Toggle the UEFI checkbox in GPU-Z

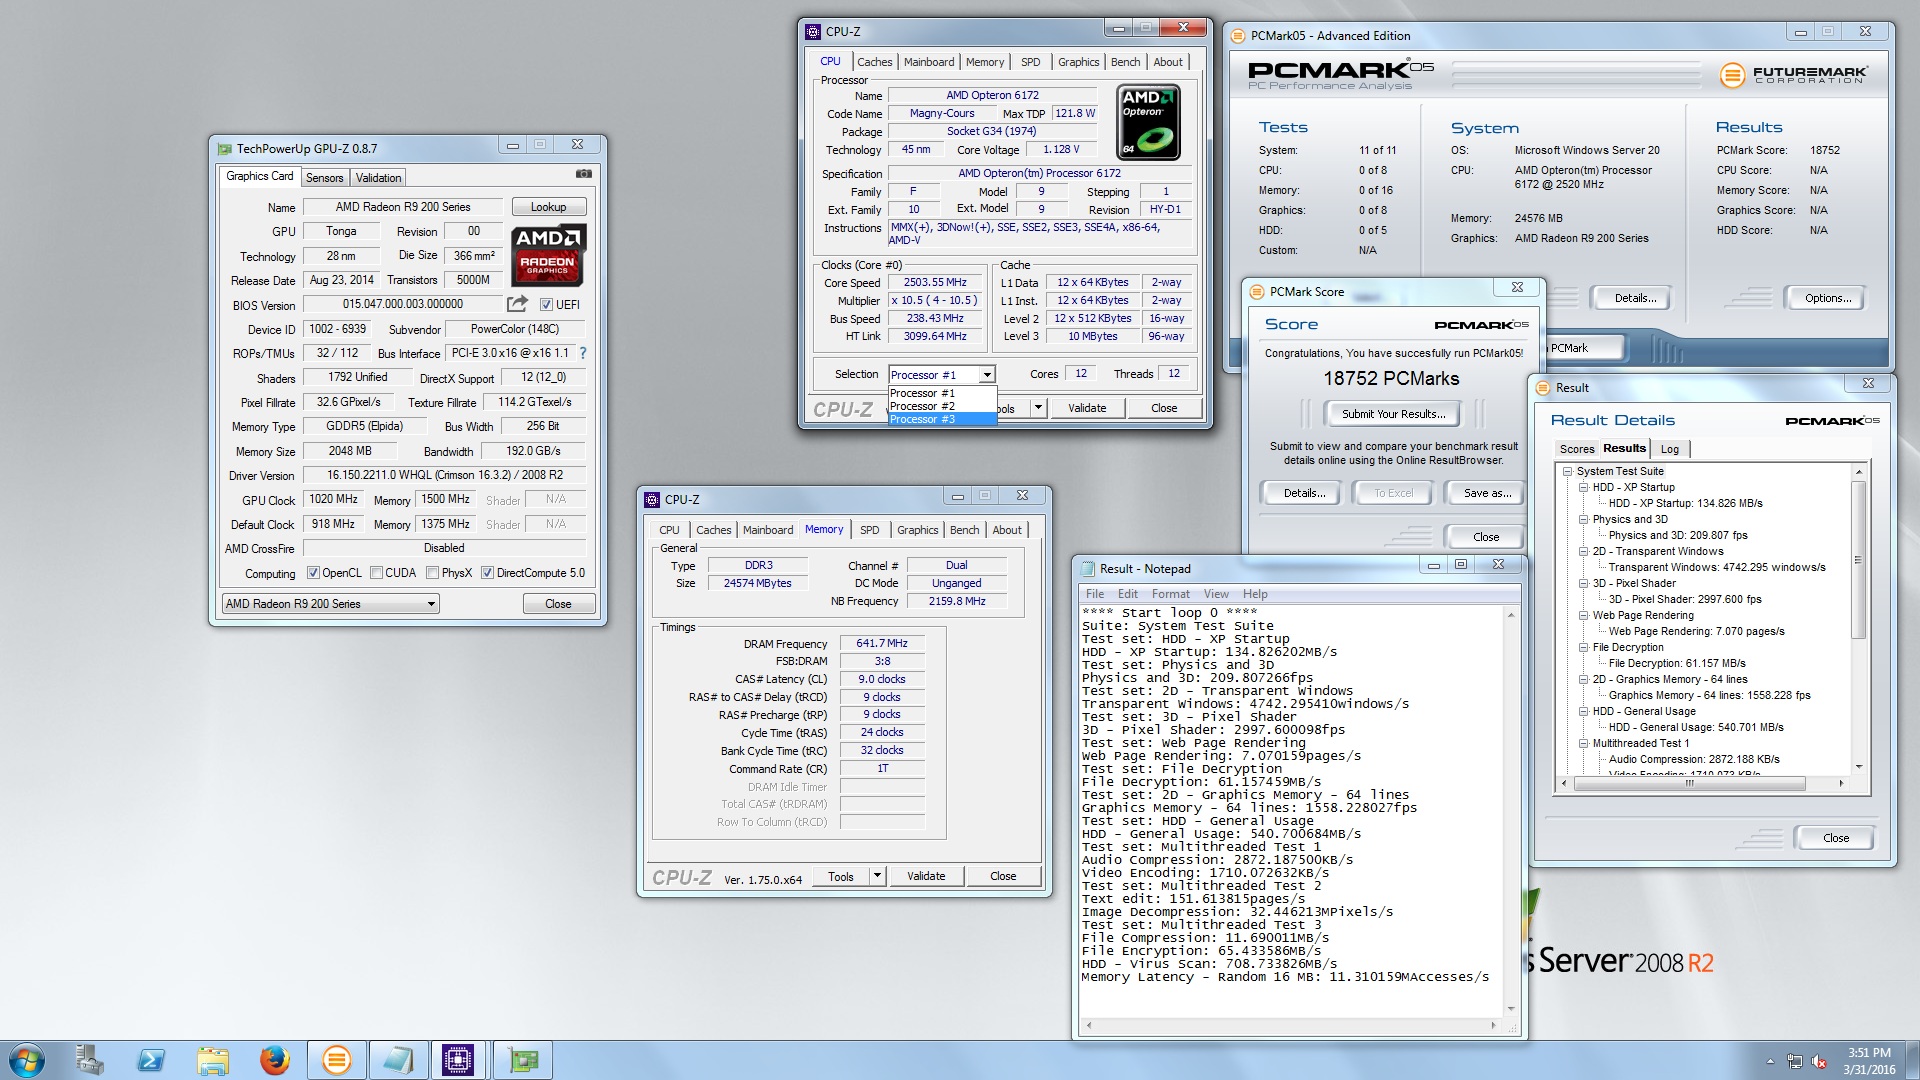(546, 304)
